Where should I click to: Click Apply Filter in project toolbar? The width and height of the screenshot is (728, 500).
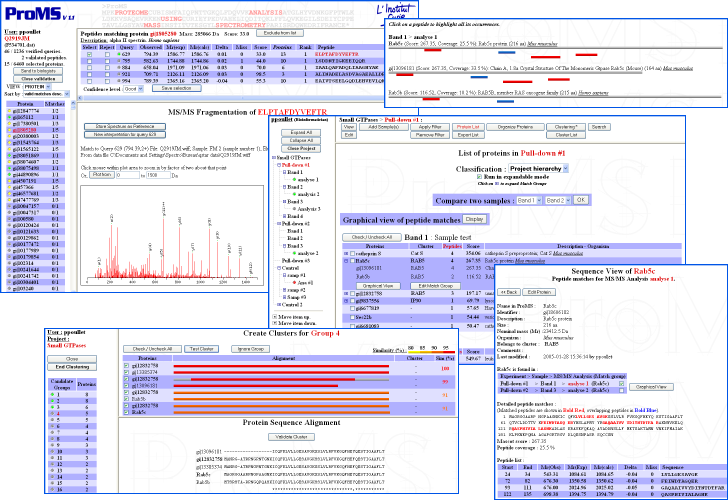tap(430, 127)
